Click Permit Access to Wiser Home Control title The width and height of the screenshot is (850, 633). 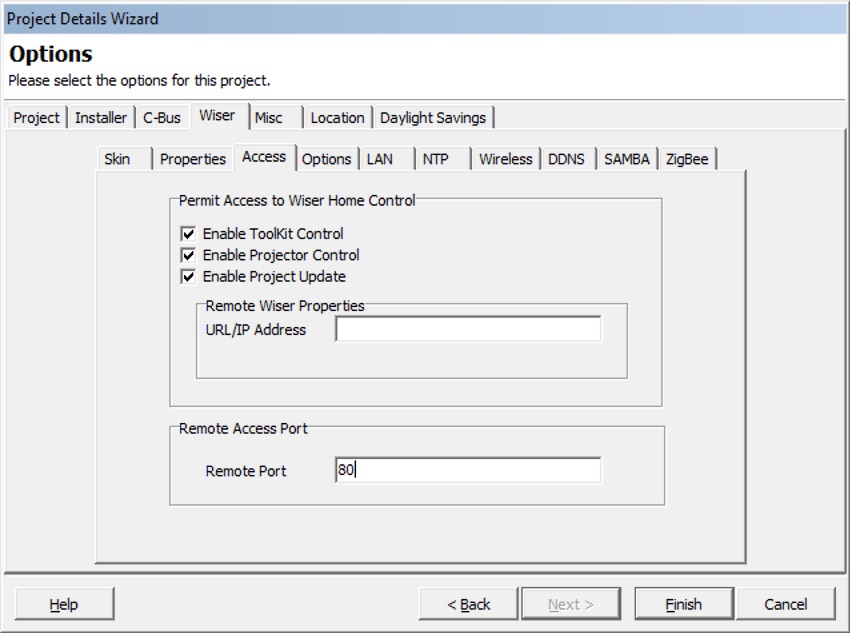(x=297, y=201)
